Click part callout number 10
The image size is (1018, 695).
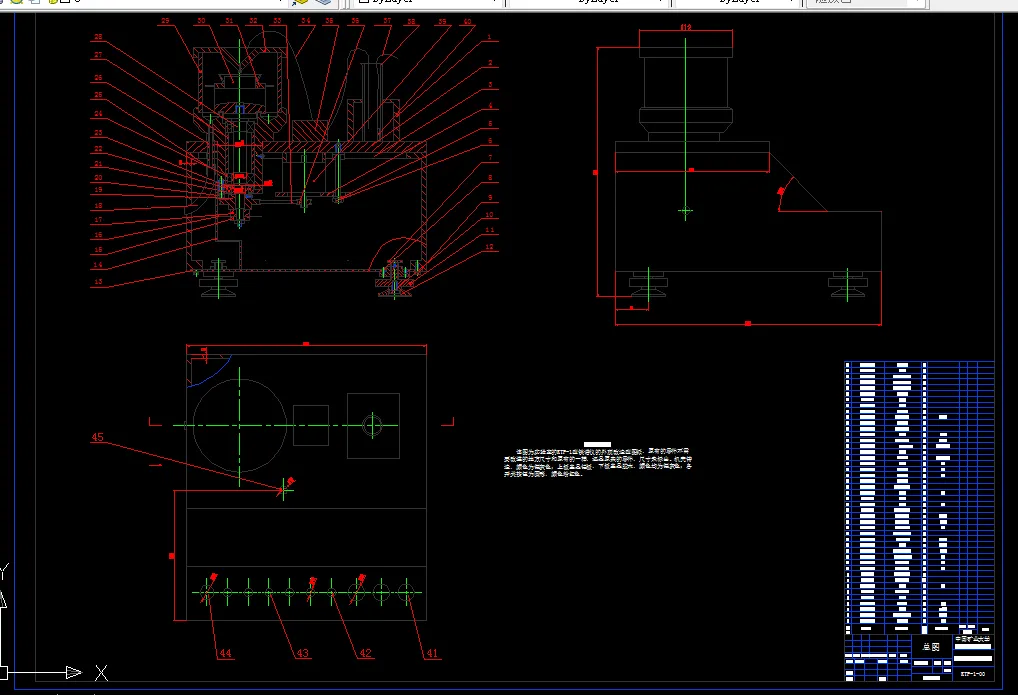490,214
